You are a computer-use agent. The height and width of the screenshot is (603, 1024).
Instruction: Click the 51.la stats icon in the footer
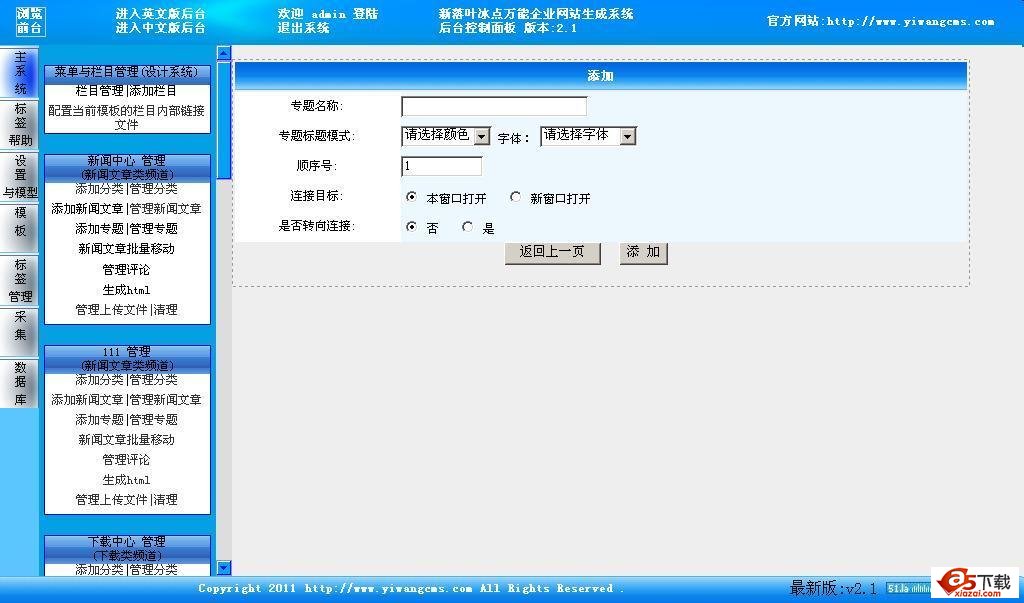click(x=908, y=588)
